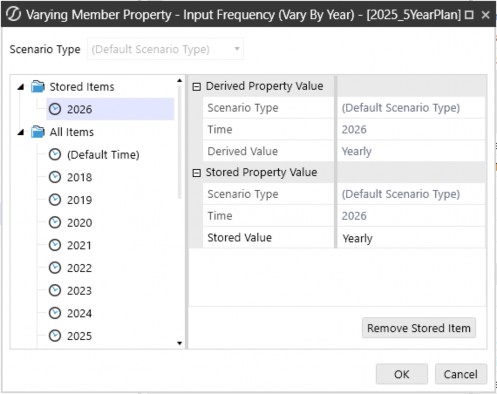Click clock icon beside (Default Time)
This screenshot has height=394, width=497.
pyautogui.click(x=55, y=155)
